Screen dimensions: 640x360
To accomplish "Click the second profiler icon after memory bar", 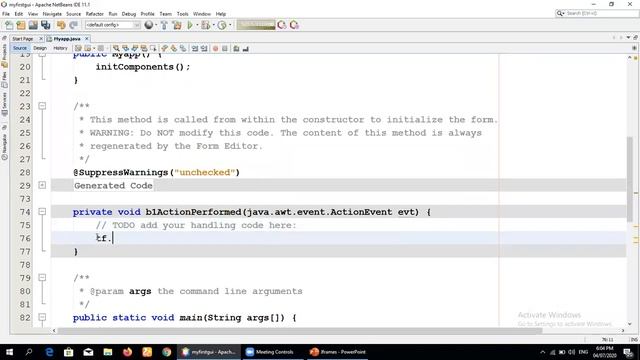I will pyautogui.click(x=294, y=25).
